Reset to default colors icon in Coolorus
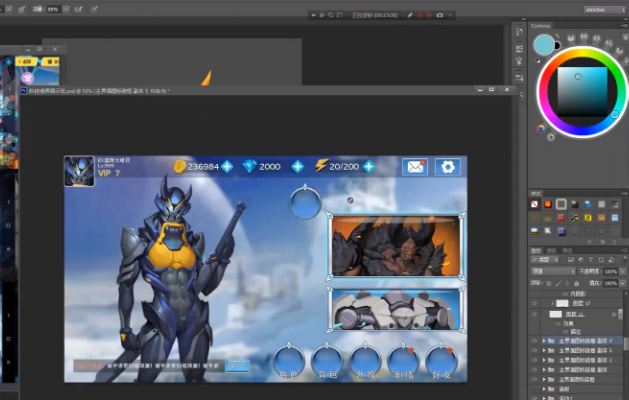Viewport: 629px width, 400px height. (538, 61)
